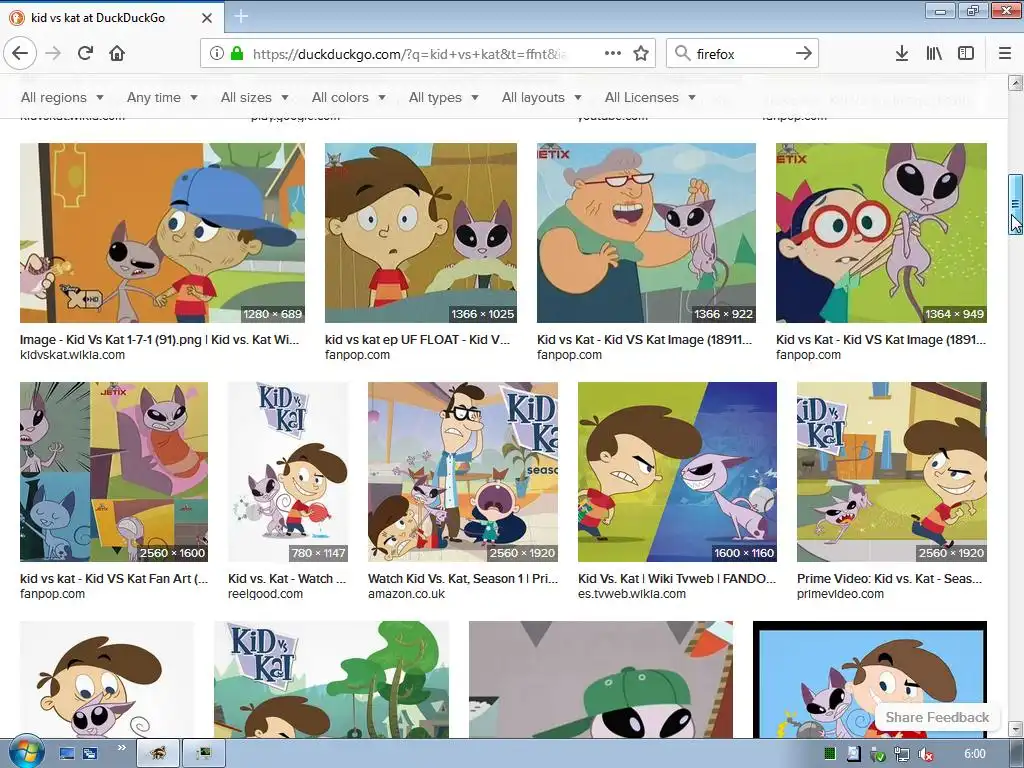
Task: Open the green cap thumbnail in bottom row
Action: tap(601, 679)
